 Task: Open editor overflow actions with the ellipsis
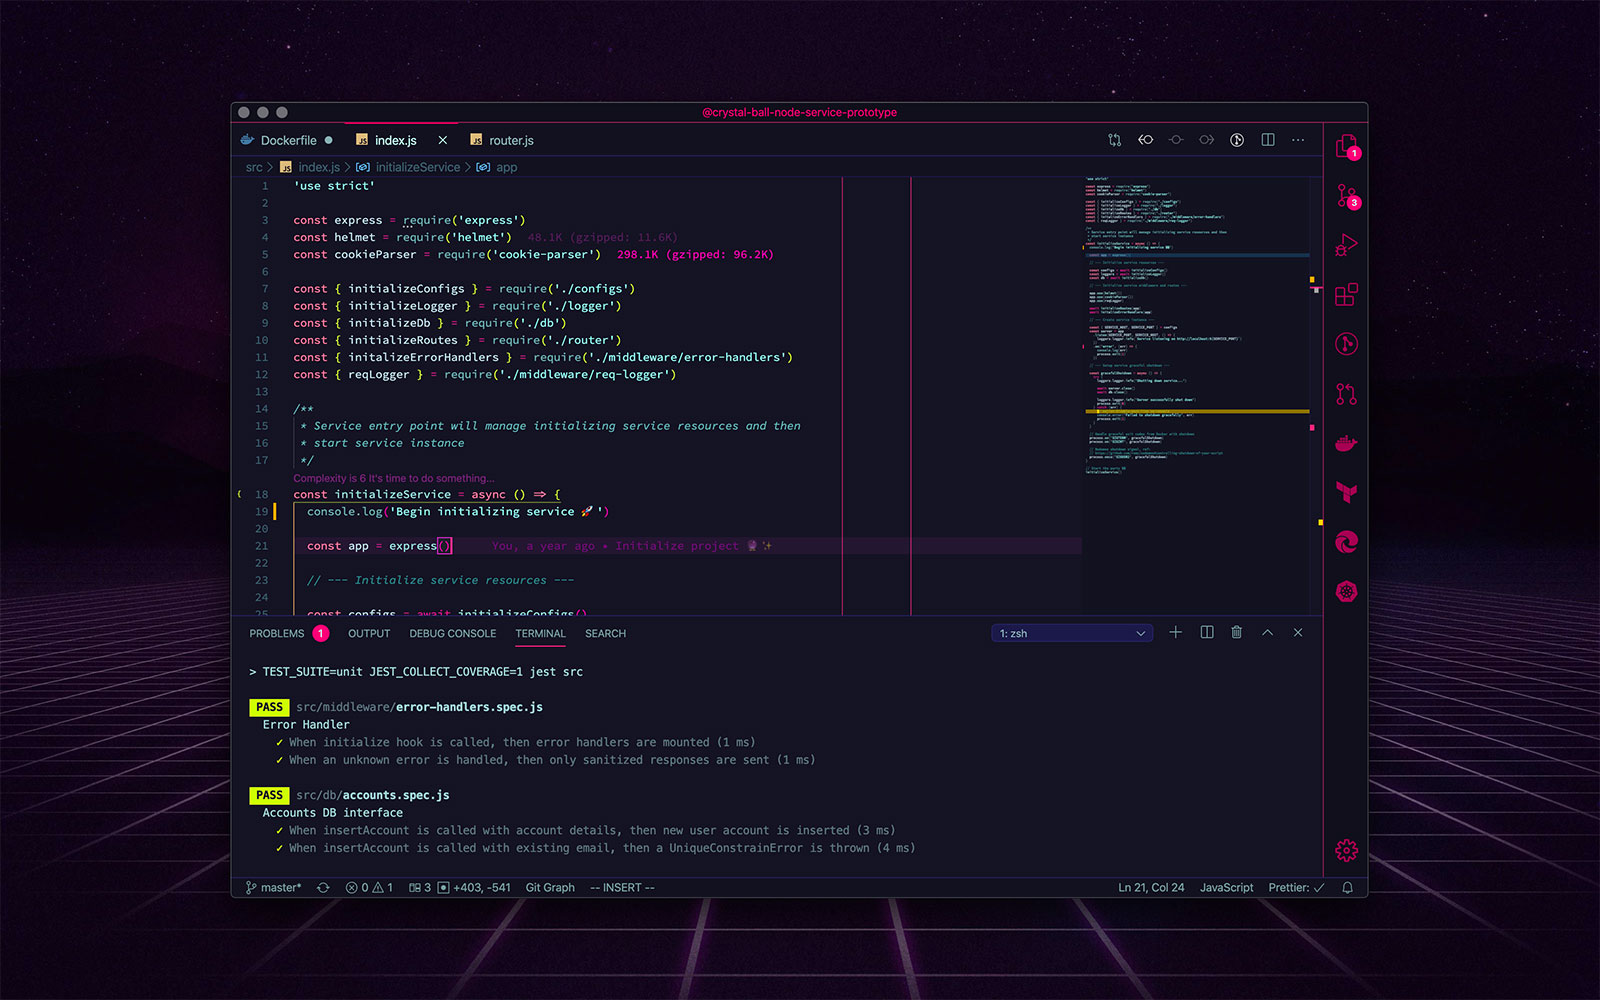(x=1298, y=140)
